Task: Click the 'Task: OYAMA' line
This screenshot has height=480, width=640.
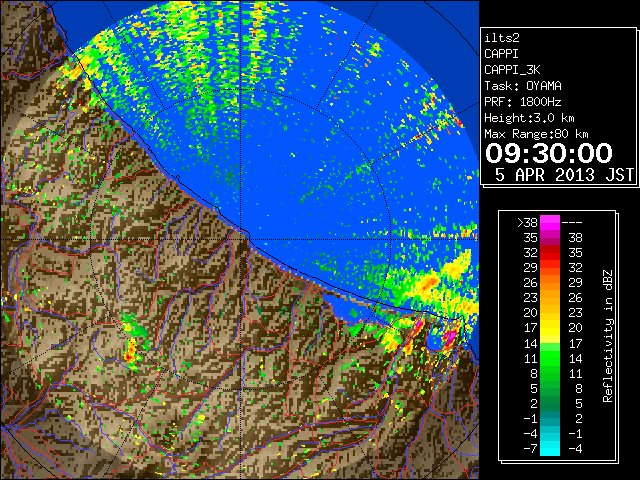Action: click(x=523, y=86)
